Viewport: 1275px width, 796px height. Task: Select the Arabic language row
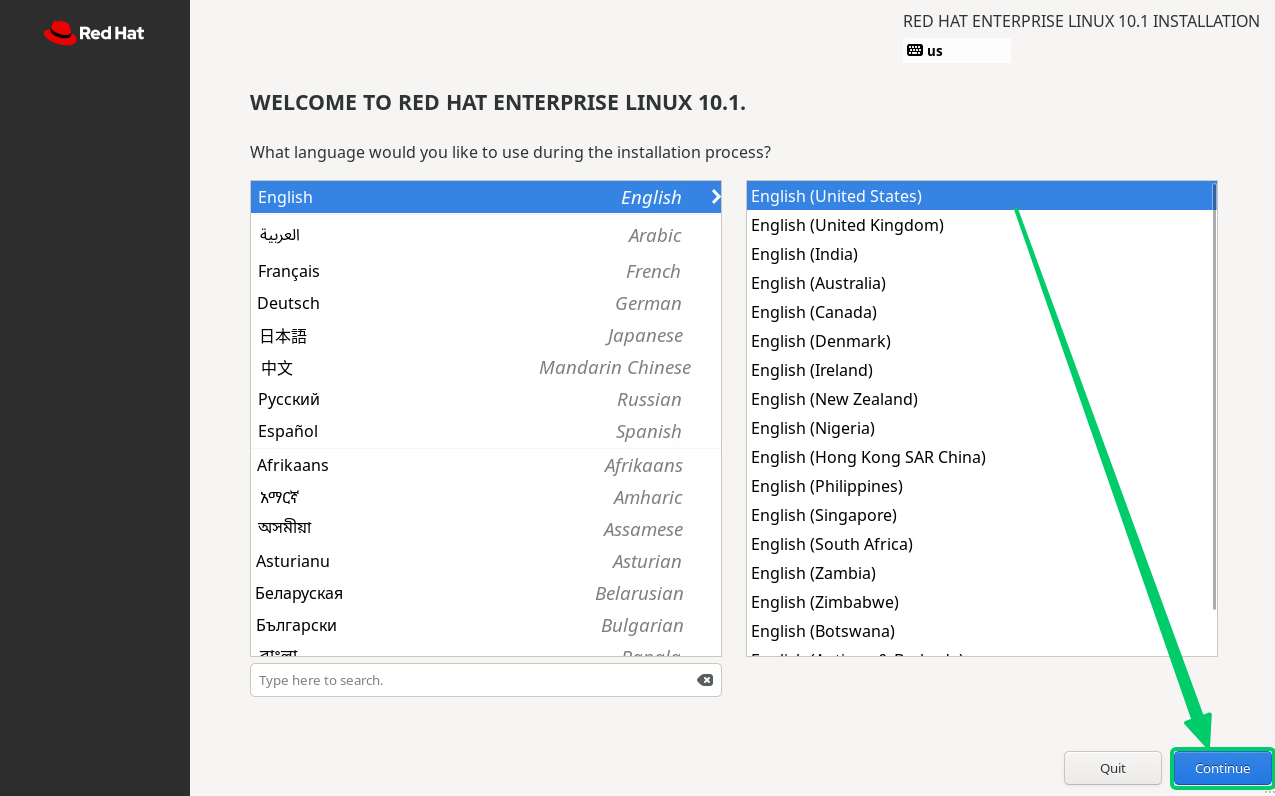(486, 235)
